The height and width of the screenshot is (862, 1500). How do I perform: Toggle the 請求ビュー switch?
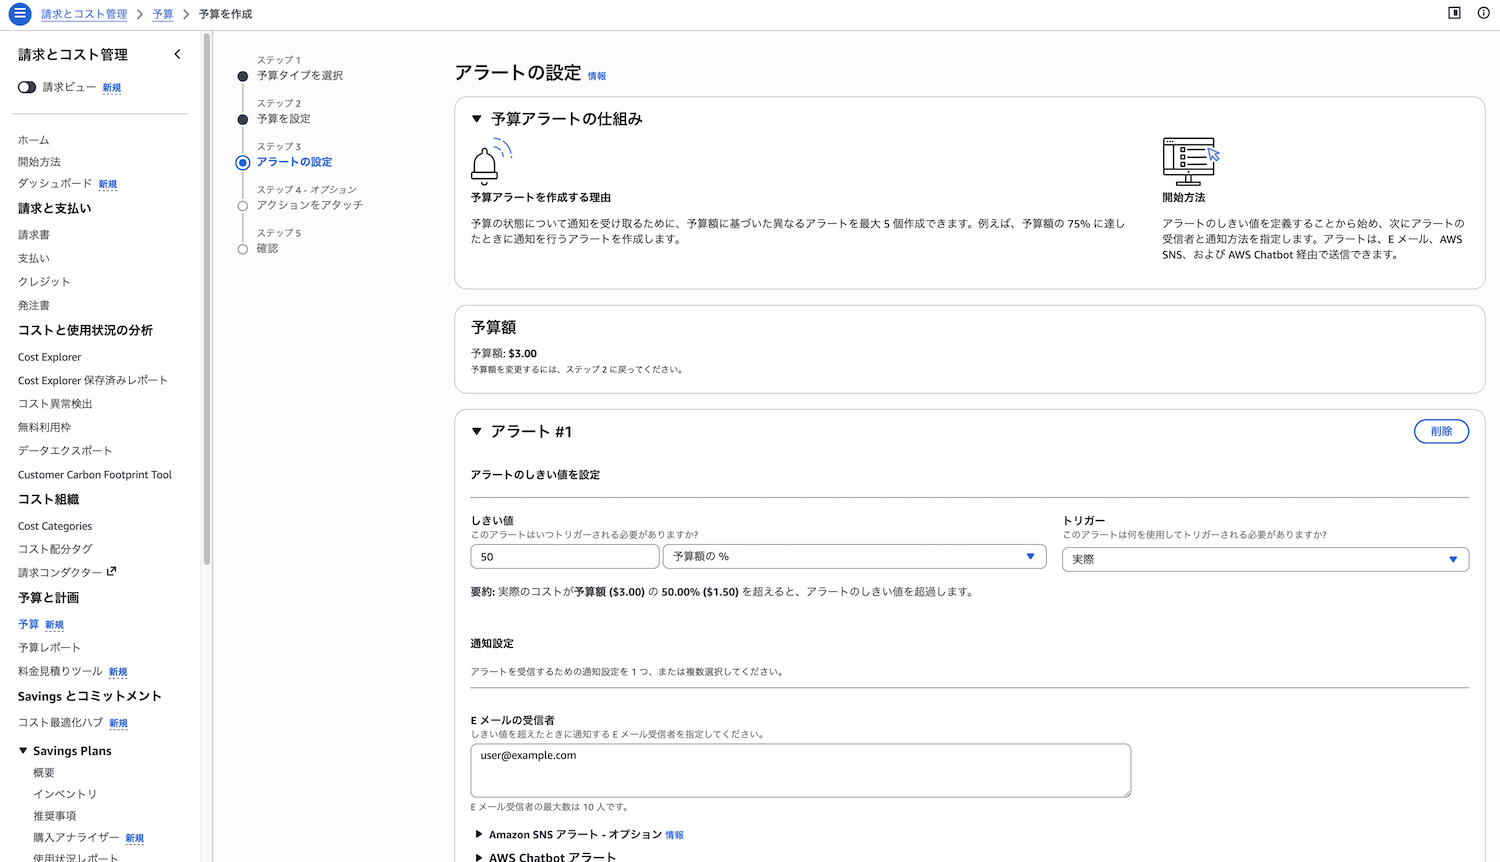click(x=27, y=87)
